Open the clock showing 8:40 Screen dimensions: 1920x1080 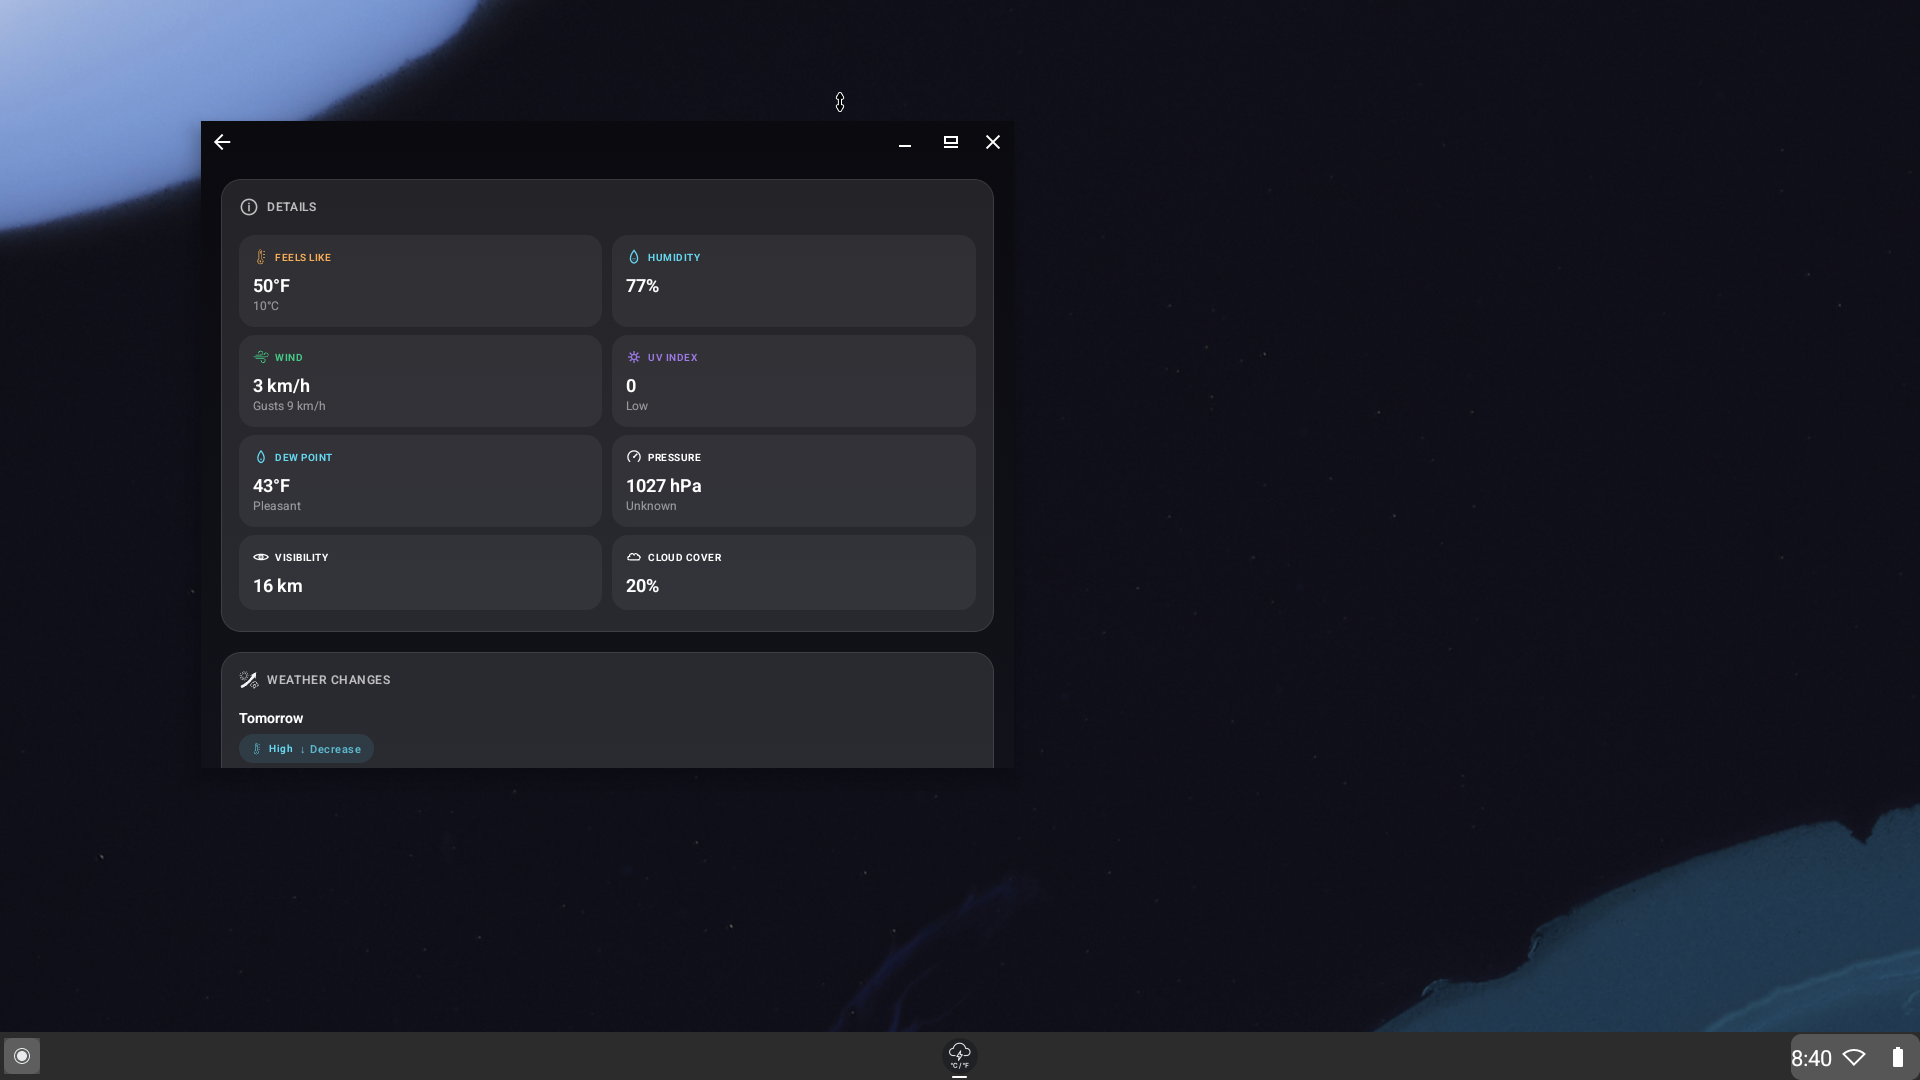(x=1812, y=1057)
